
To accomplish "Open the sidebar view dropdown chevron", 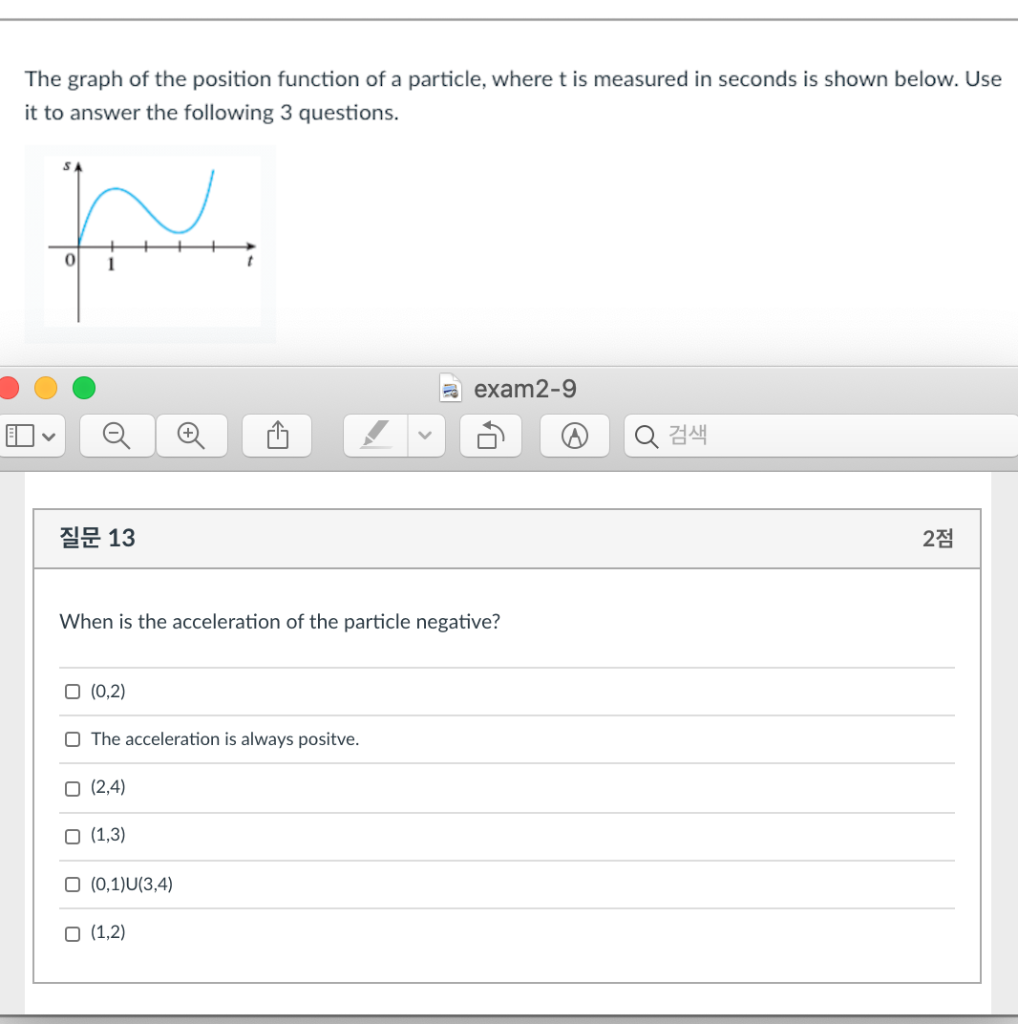I will [48, 435].
